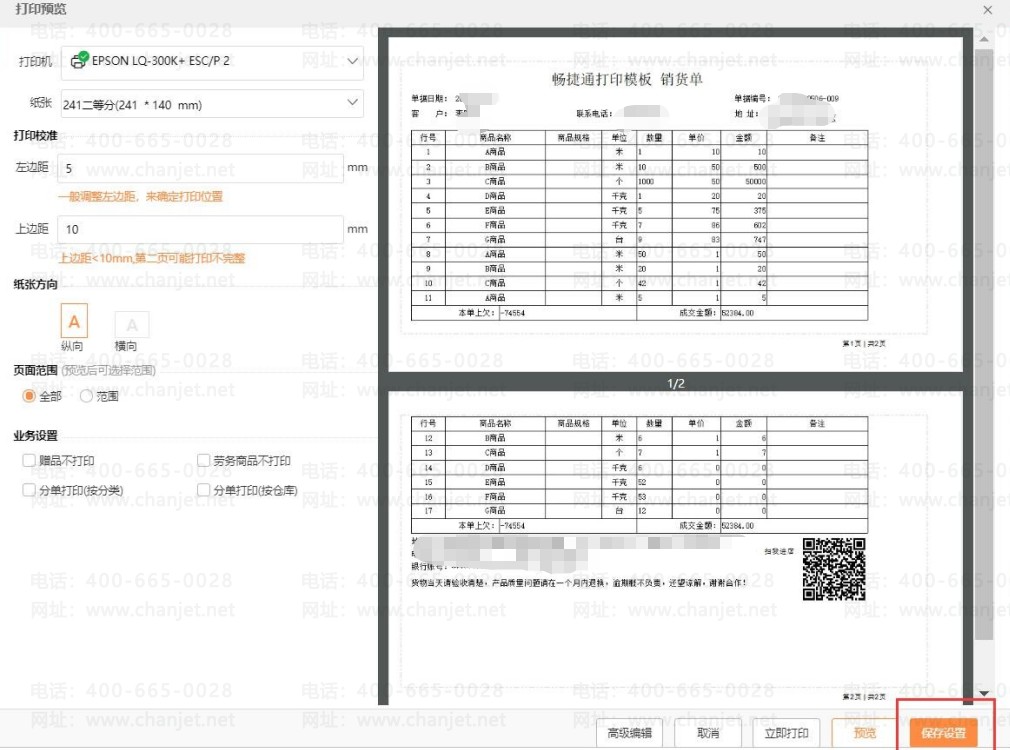
Task: Click the 备注 header on page two
Action: pyautogui.click(x=817, y=423)
